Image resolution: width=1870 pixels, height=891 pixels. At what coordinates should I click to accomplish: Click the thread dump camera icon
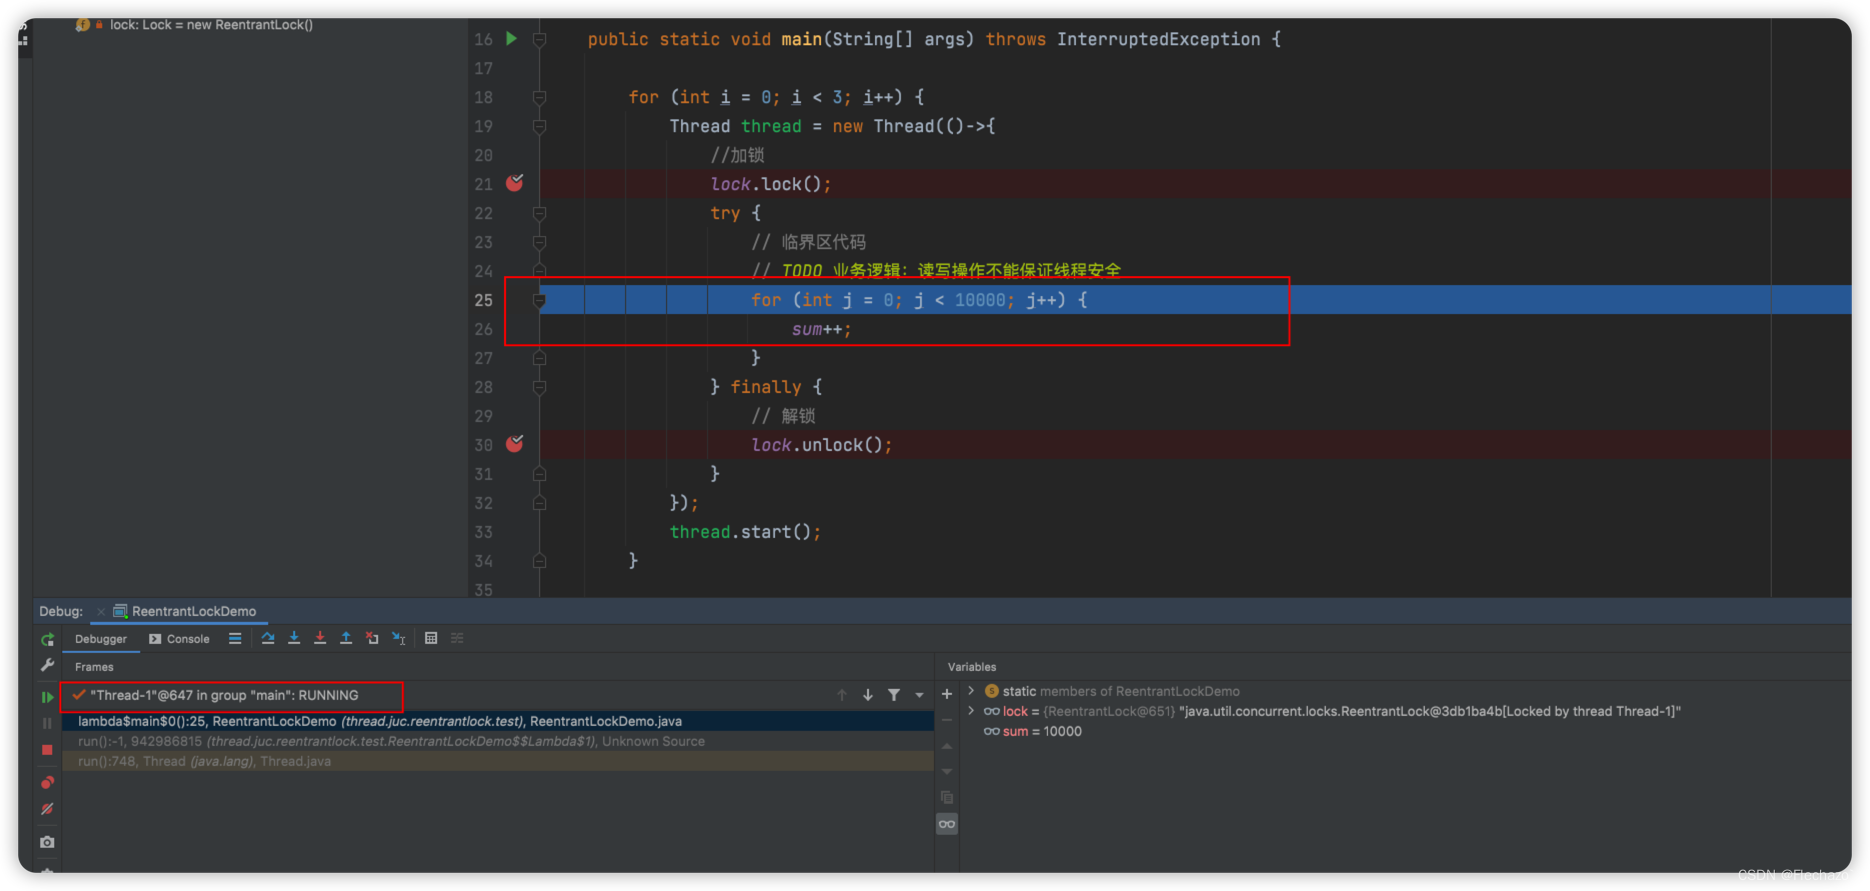47,842
